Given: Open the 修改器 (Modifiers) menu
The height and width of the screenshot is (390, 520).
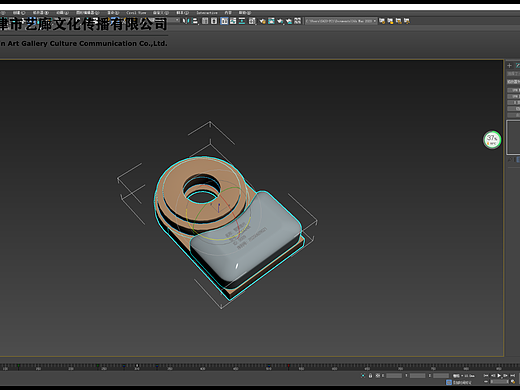Looking at the screenshot, I should click(x=41, y=13).
